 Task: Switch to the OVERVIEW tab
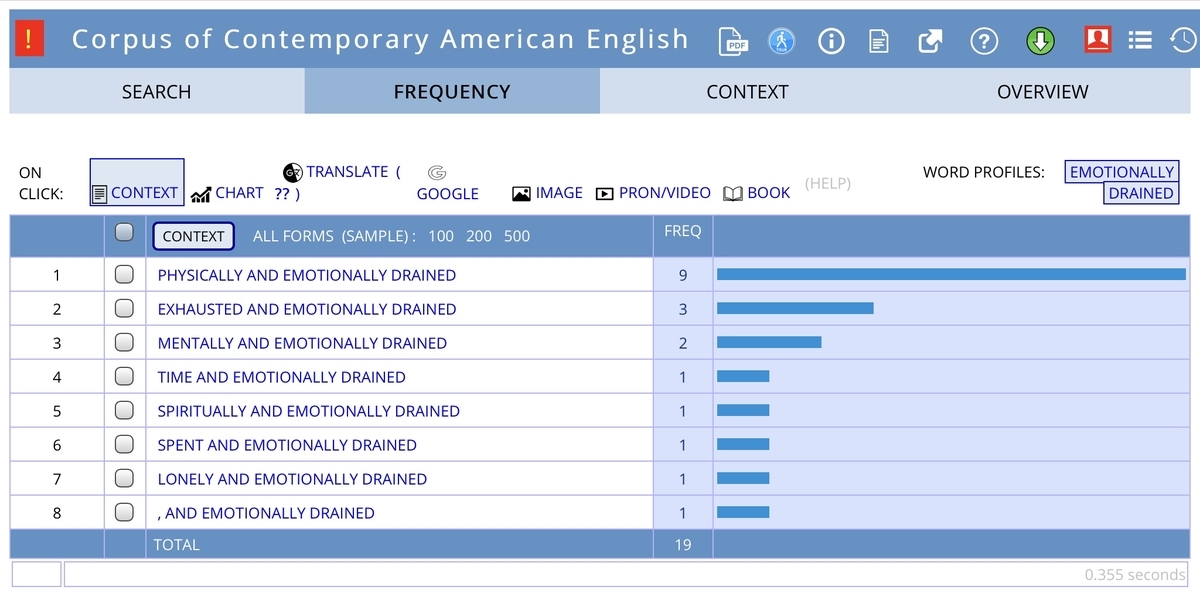point(1042,91)
